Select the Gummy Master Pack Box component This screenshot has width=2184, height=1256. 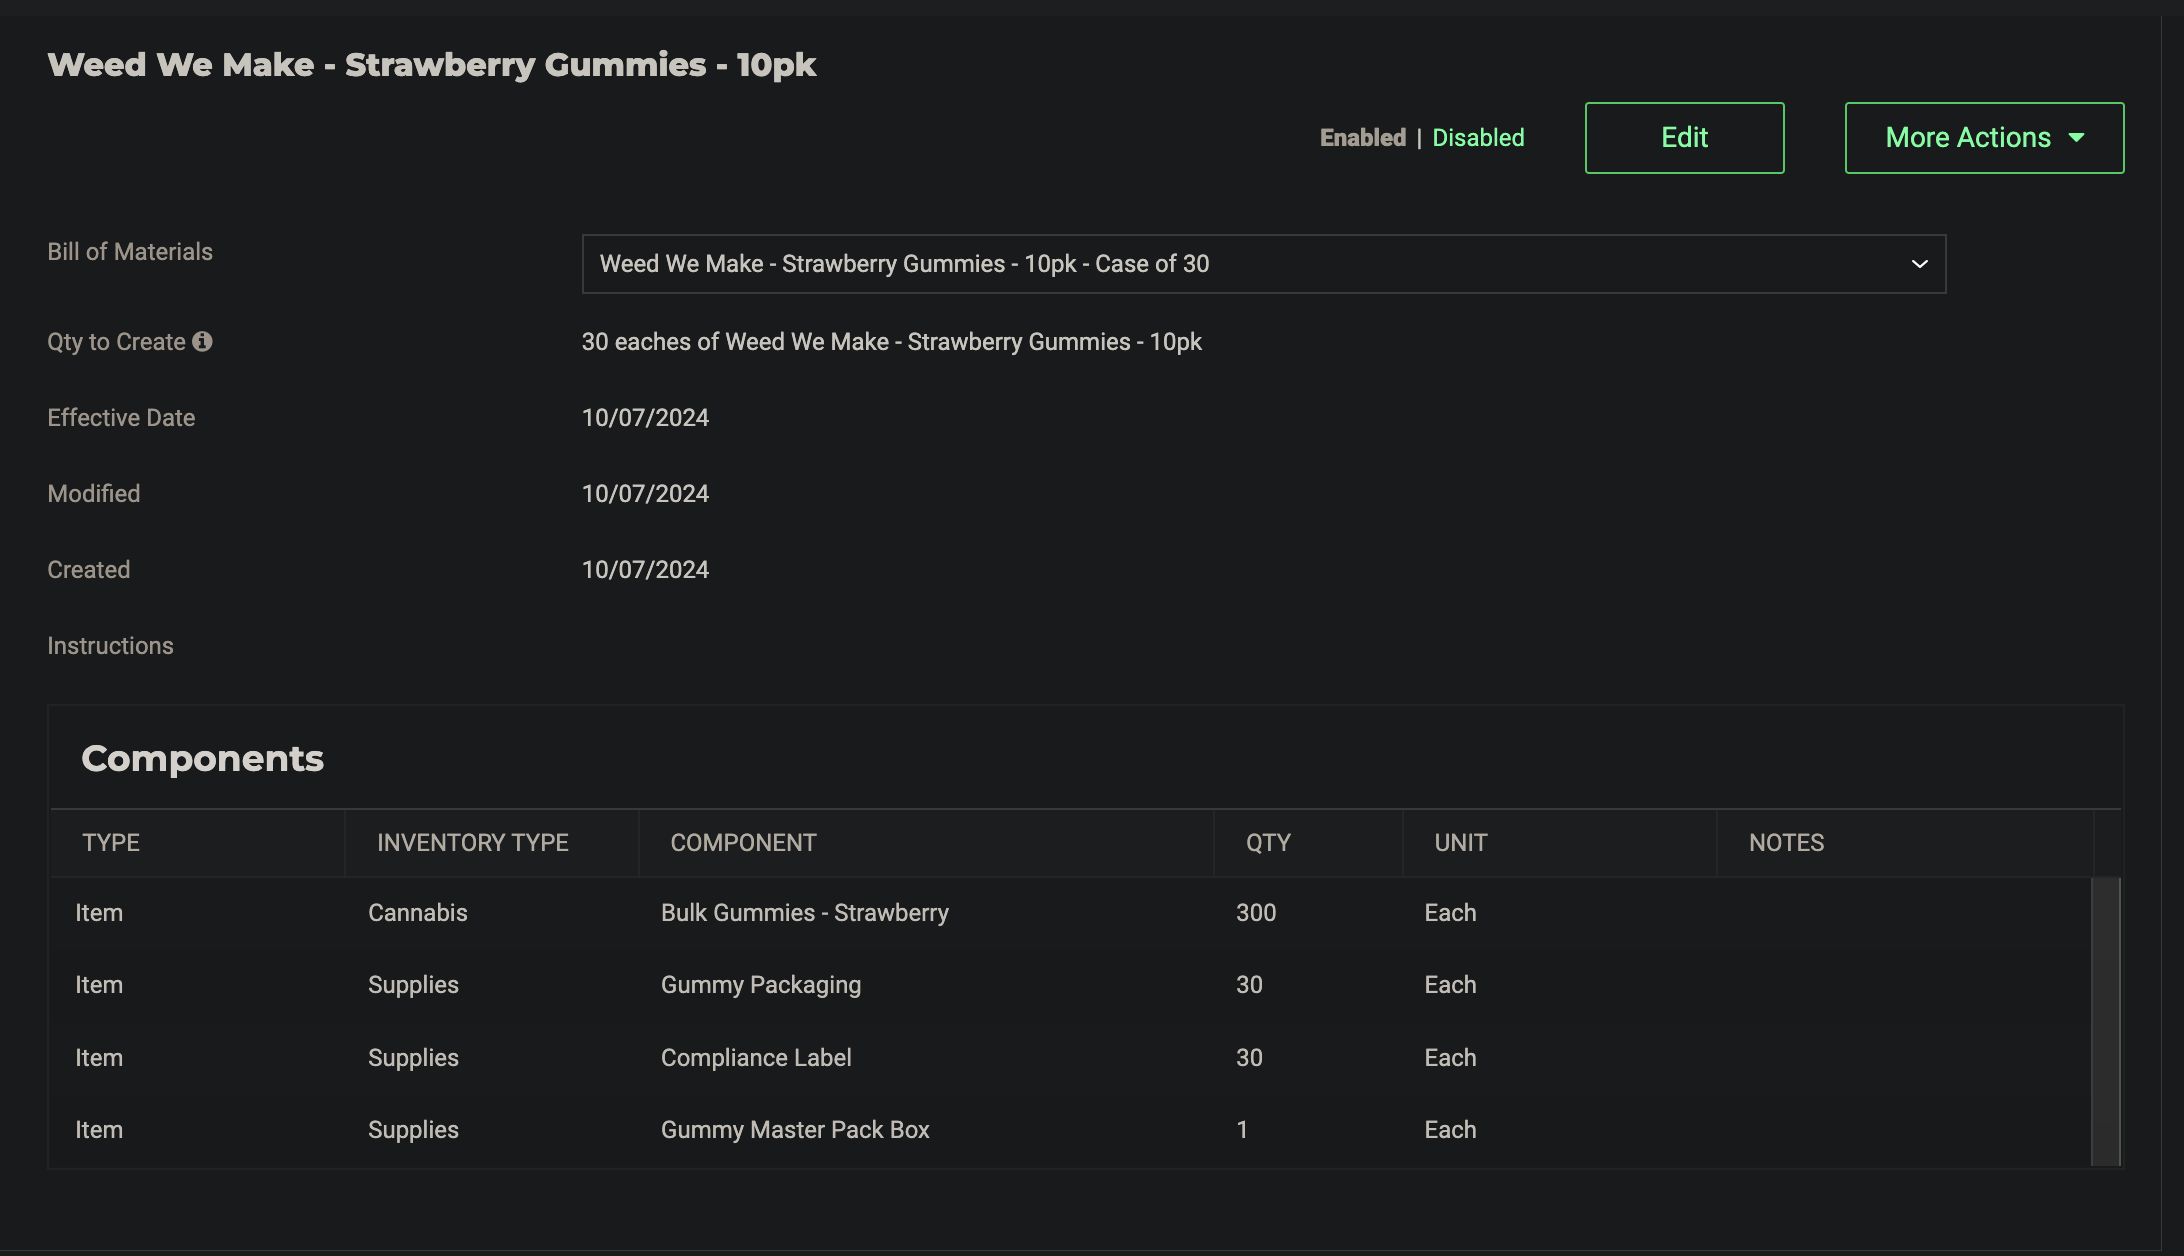click(795, 1130)
